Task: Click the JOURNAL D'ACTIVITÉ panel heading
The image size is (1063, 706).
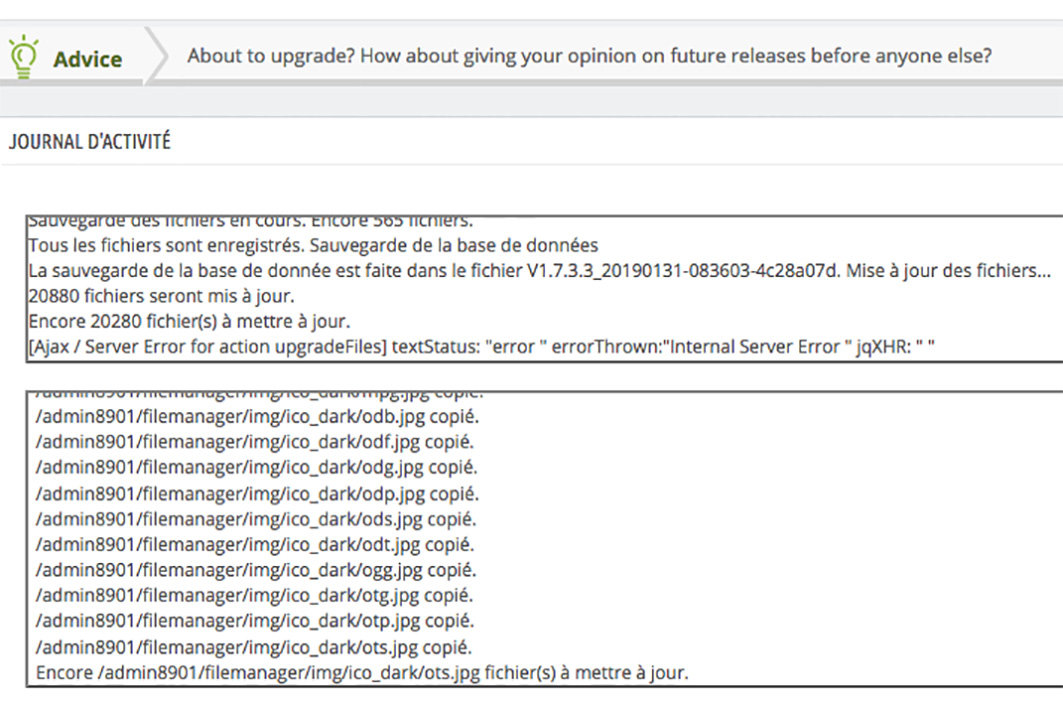Action: pos(89,142)
